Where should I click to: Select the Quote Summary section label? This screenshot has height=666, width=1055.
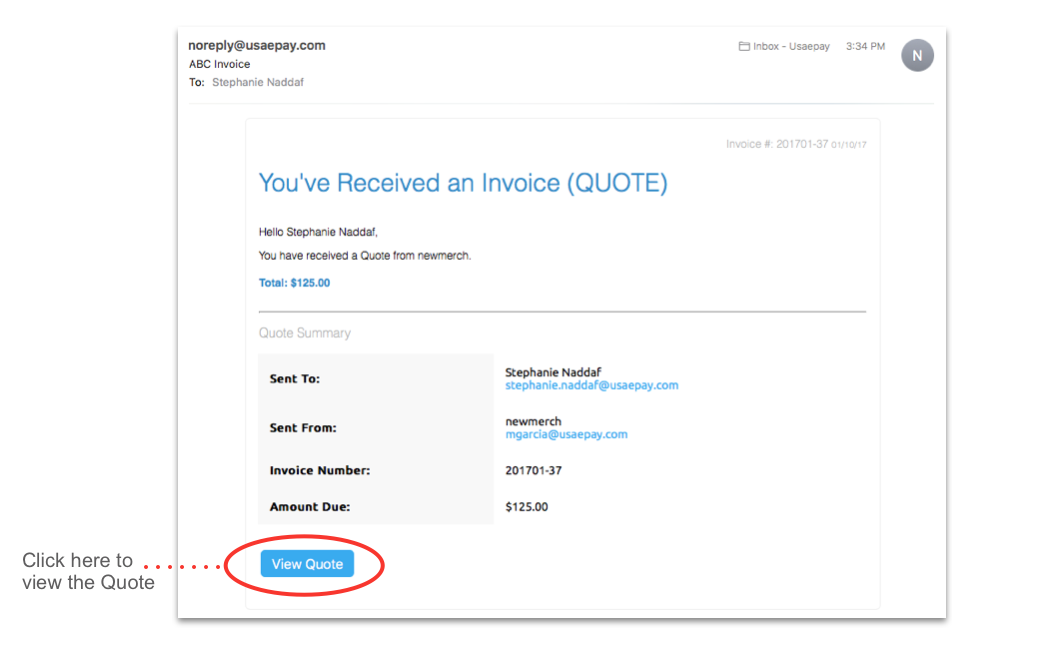click(304, 332)
